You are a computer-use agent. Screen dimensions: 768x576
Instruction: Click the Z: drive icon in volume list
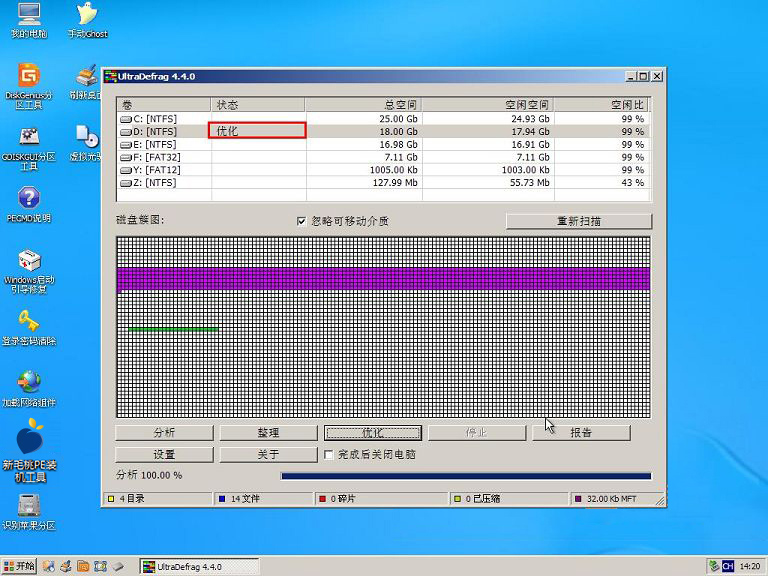tap(126, 183)
